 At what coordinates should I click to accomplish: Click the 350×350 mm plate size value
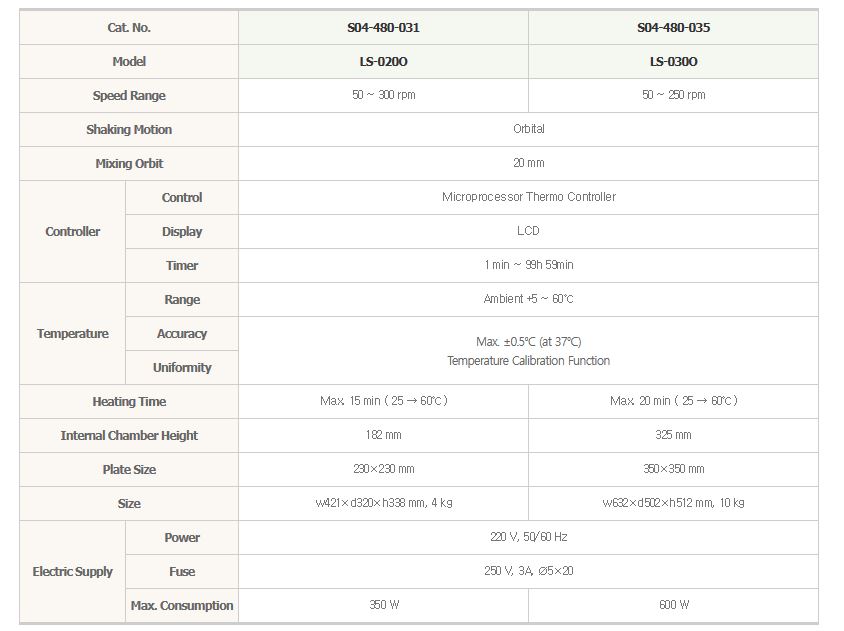point(673,469)
